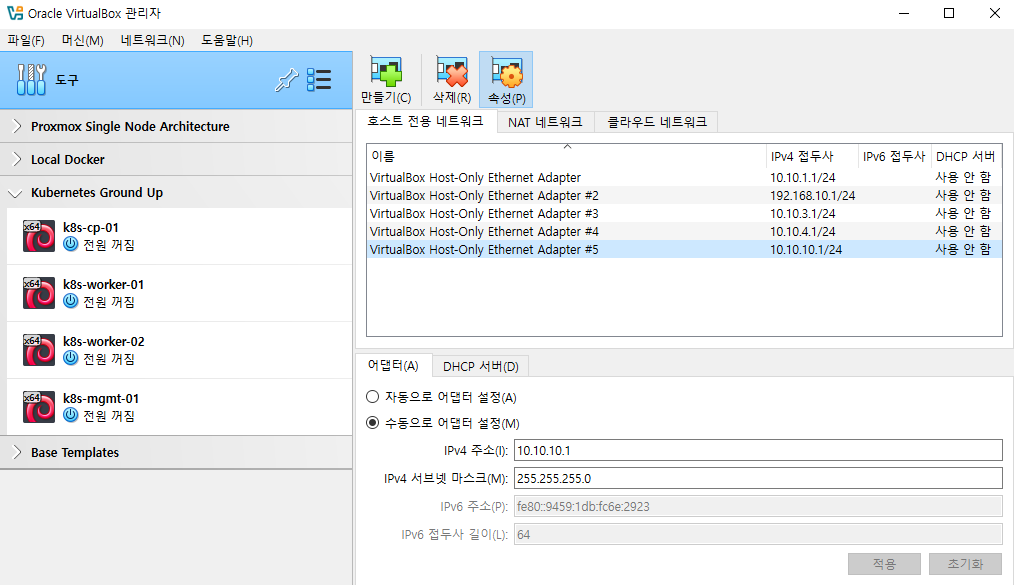This screenshot has width=1014, height=585.
Task: Collapse the Kubernetes Ground Up group
Action: (16, 193)
